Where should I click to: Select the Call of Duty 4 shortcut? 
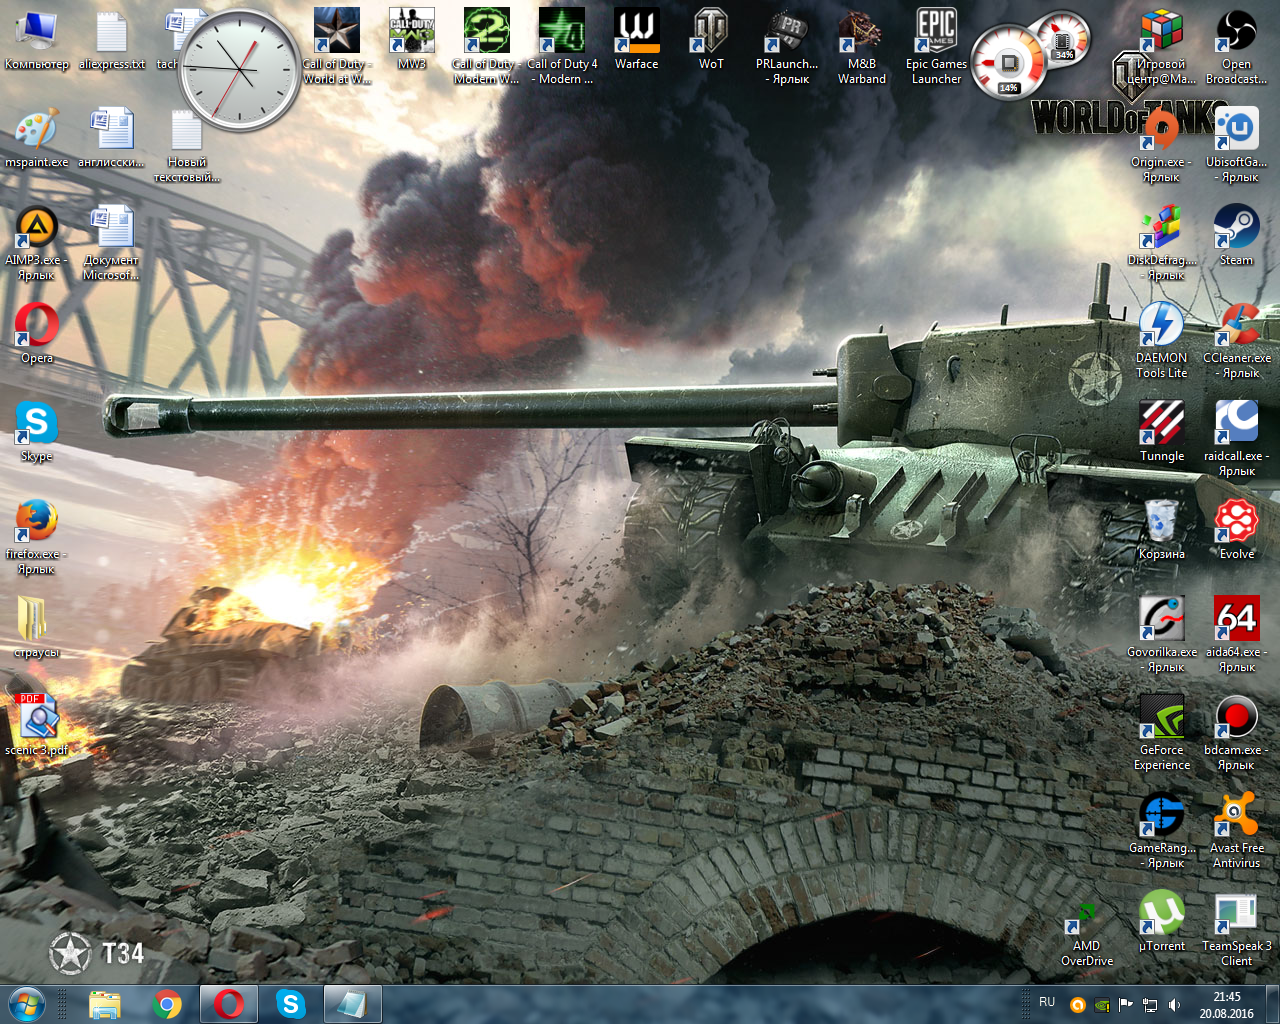click(562, 46)
